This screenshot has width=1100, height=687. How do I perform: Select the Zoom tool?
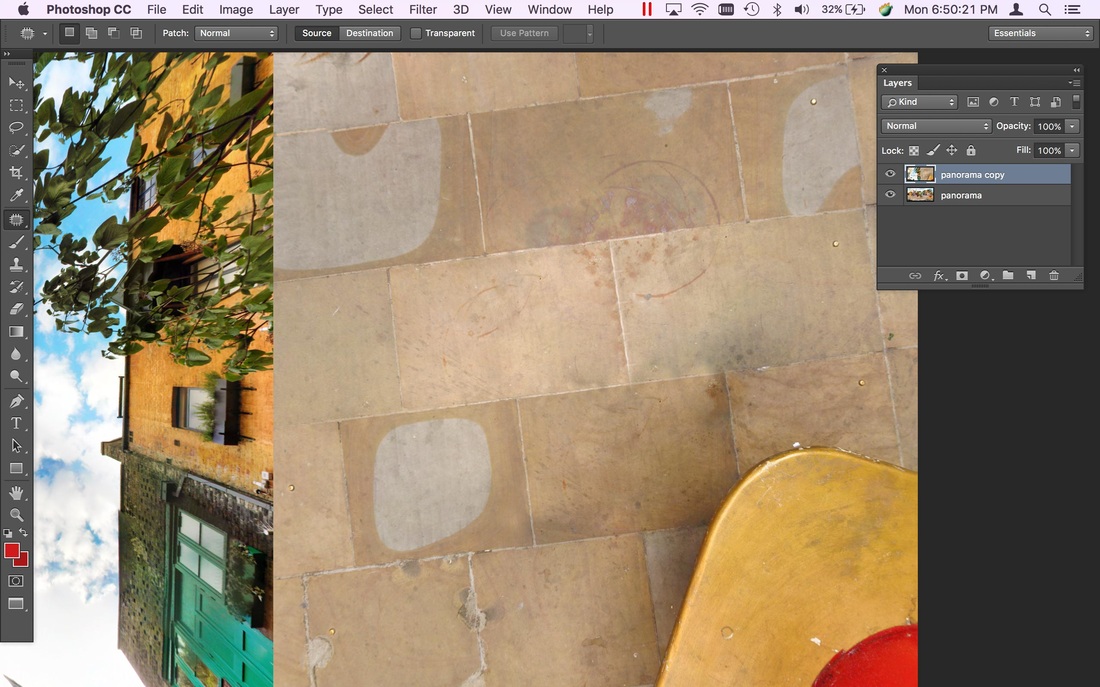tap(16, 515)
